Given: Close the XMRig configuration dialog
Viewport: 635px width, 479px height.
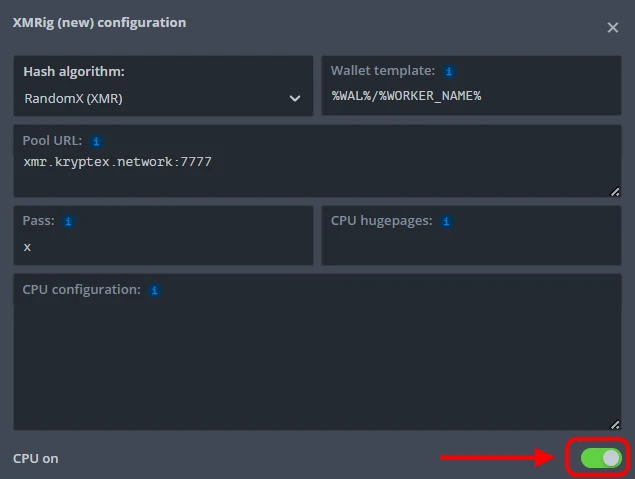Looking at the screenshot, I should point(613,28).
